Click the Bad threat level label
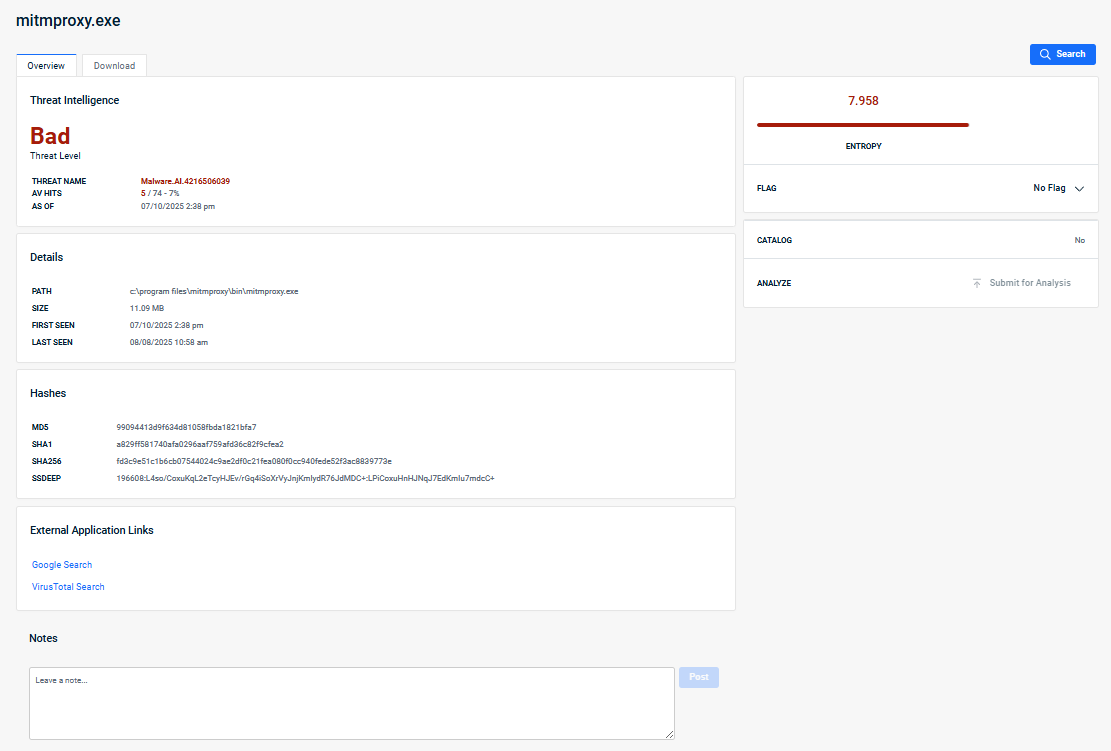This screenshot has height=751, width=1111. 50,135
